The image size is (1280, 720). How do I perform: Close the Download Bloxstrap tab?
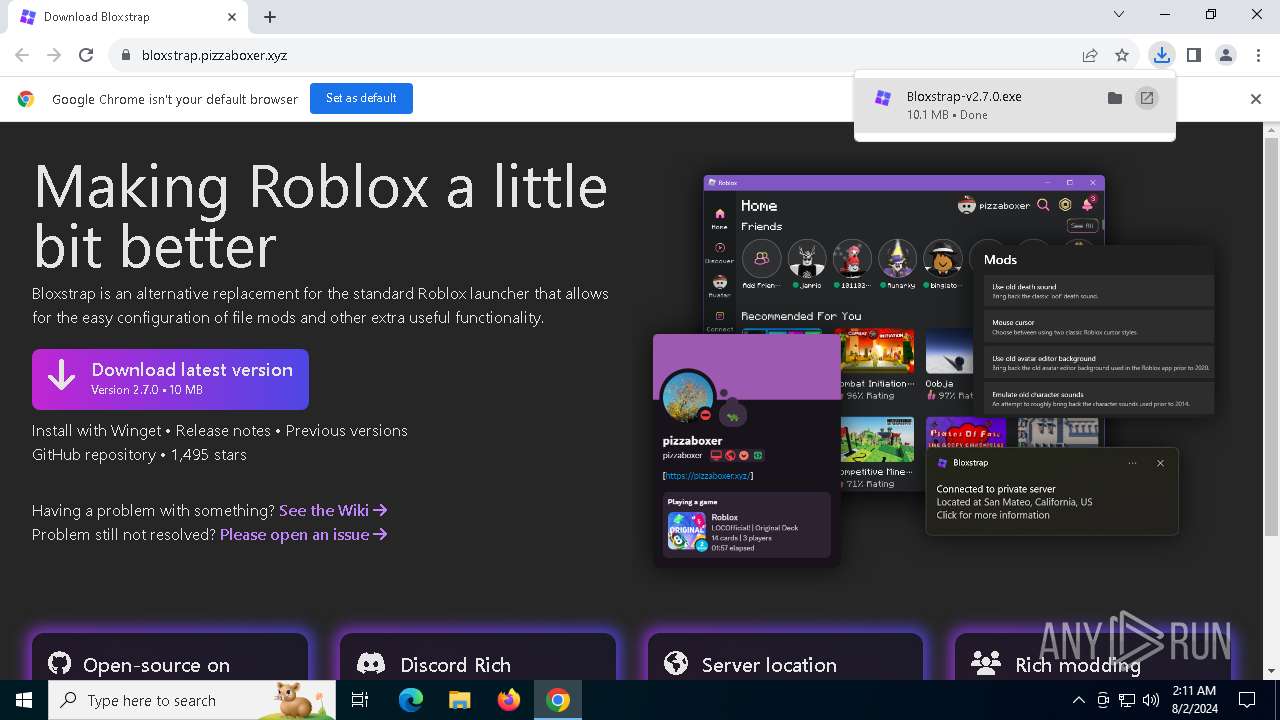(x=232, y=16)
